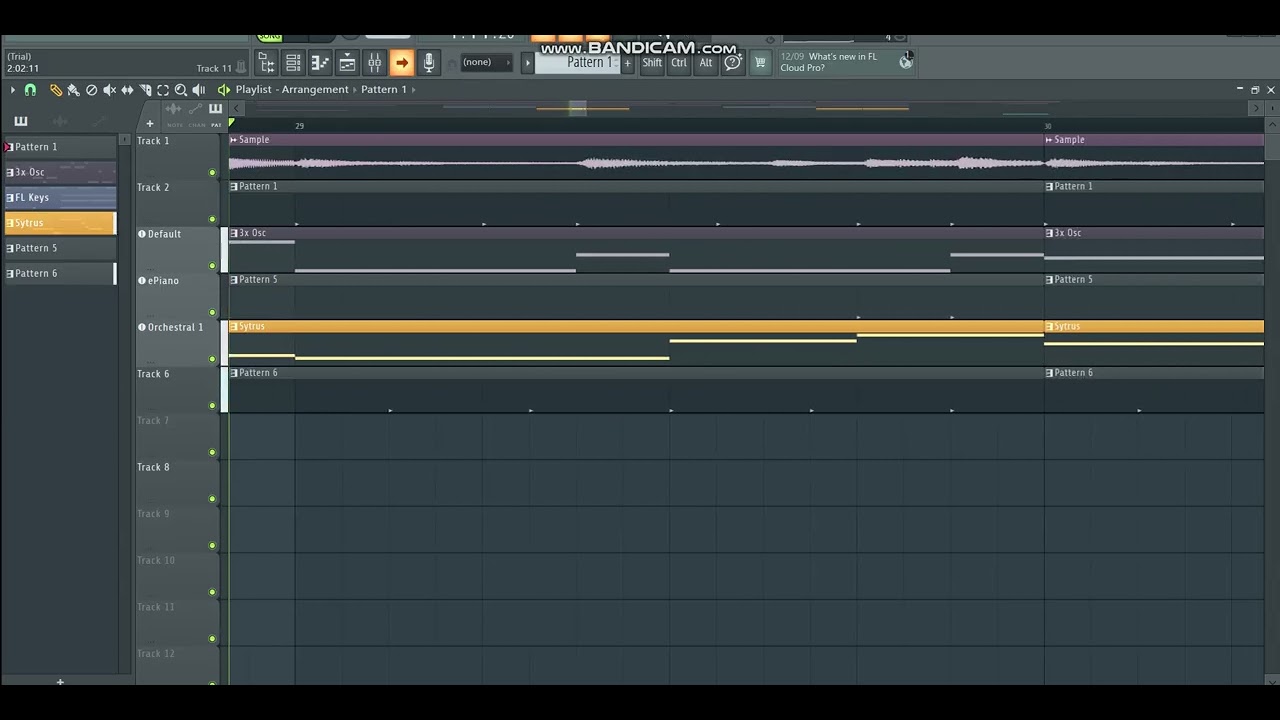Select FL Keys in the picker list
Viewport: 1280px width, 720px height.
pos(60,198)
